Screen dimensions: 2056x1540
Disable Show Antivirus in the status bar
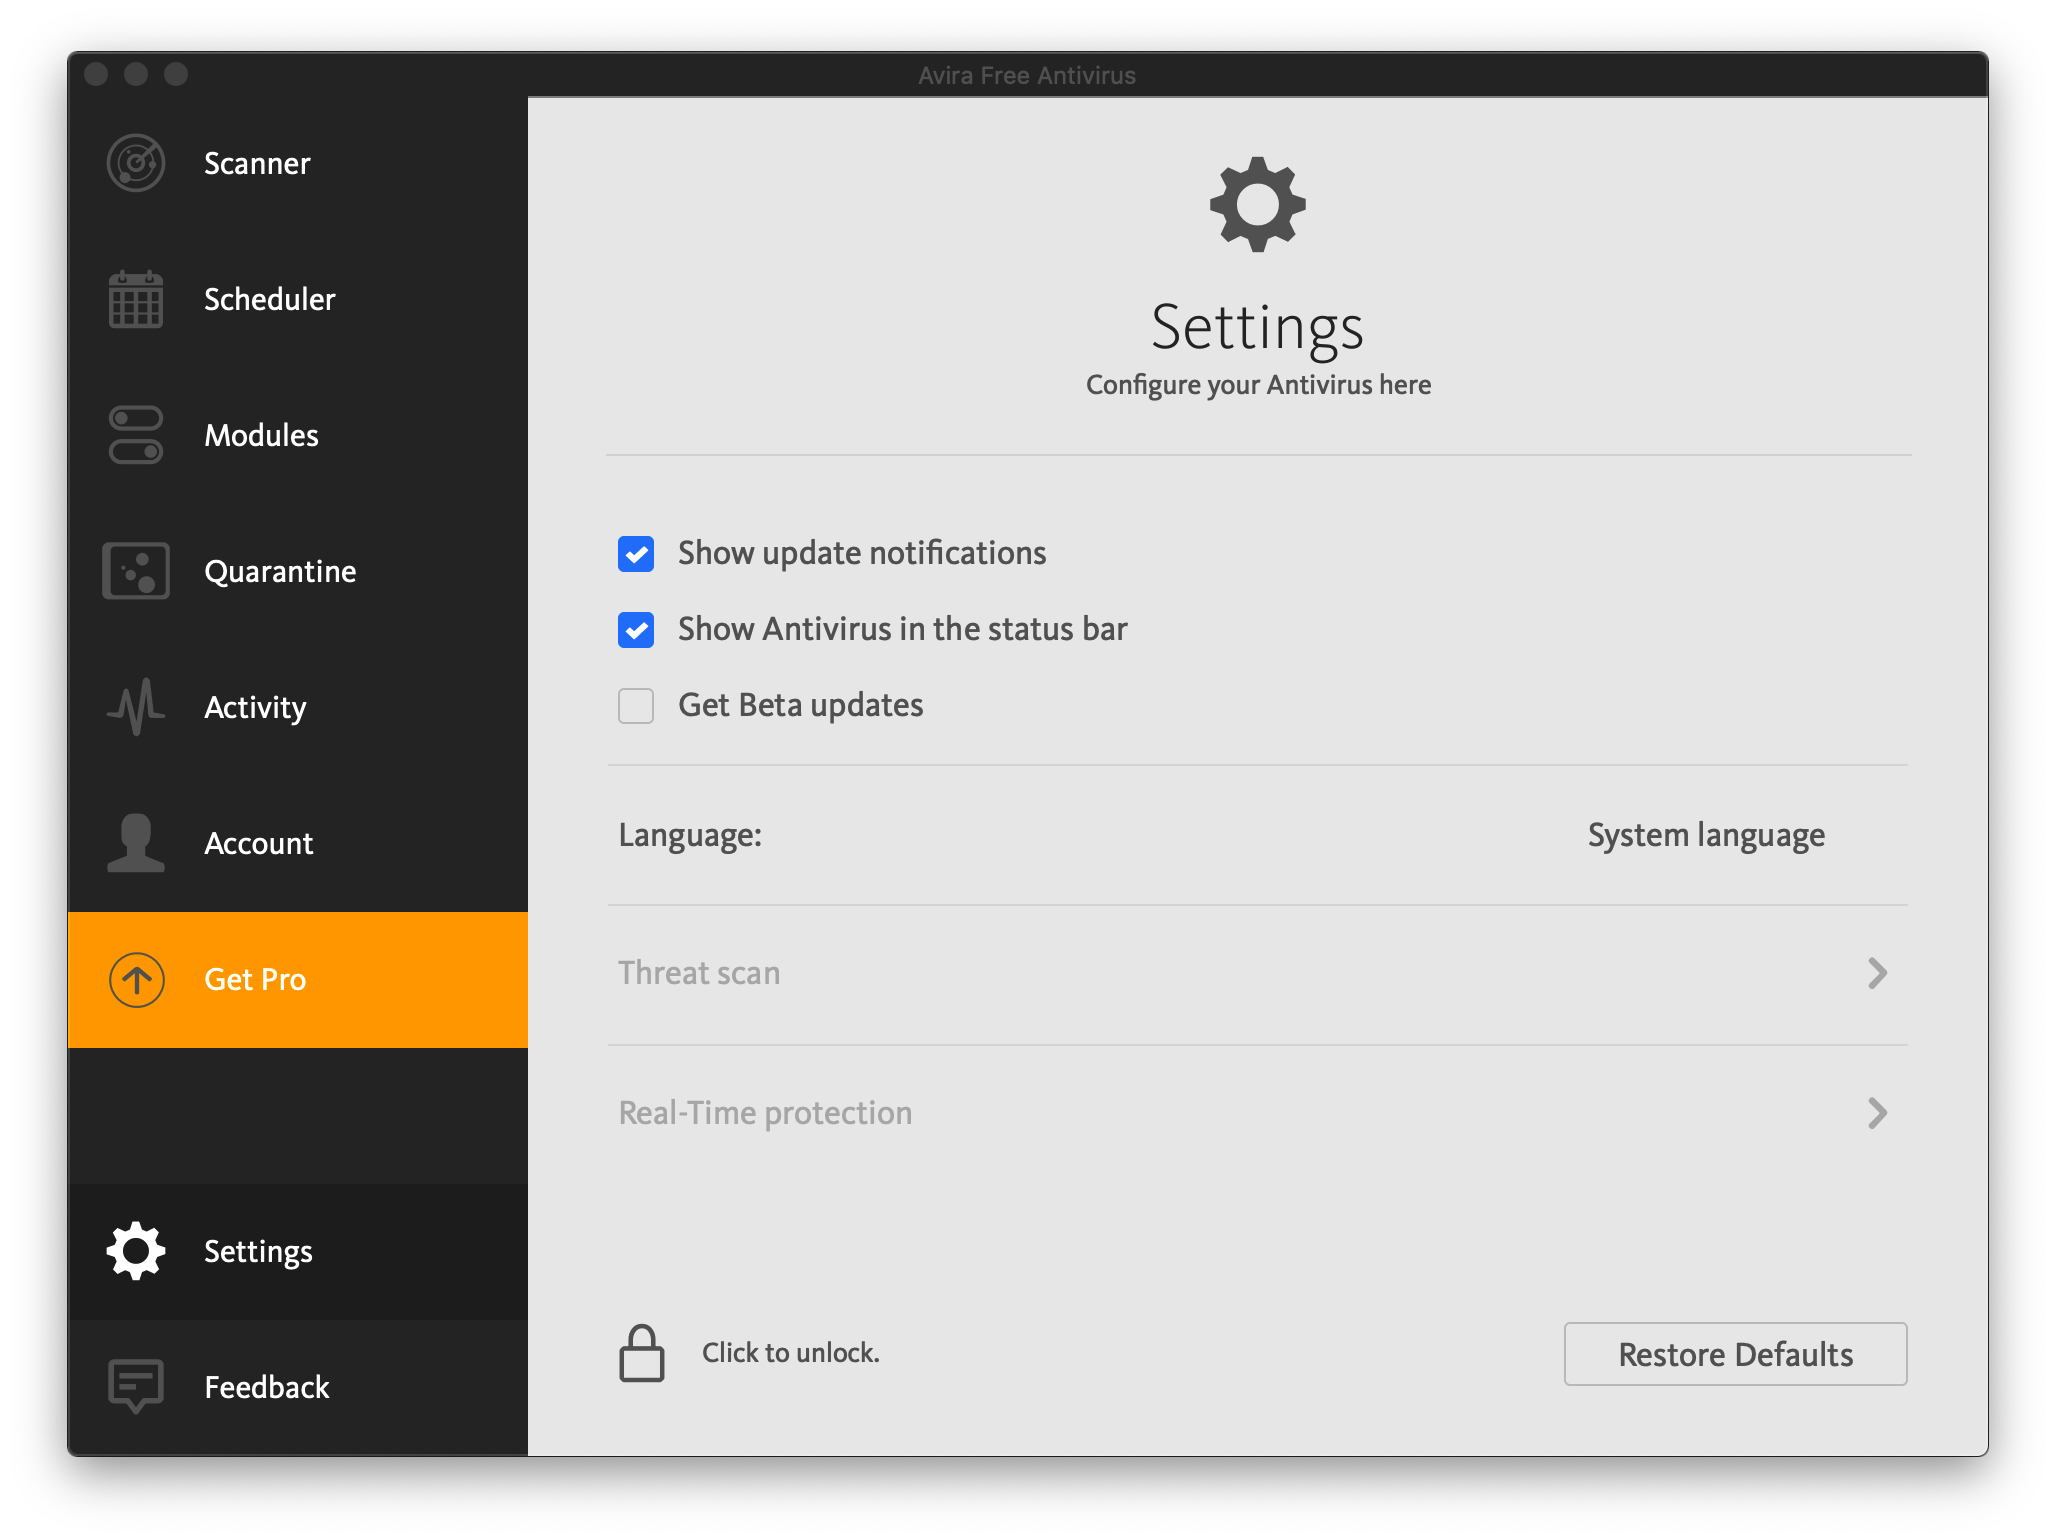click(x=637, y=628)
